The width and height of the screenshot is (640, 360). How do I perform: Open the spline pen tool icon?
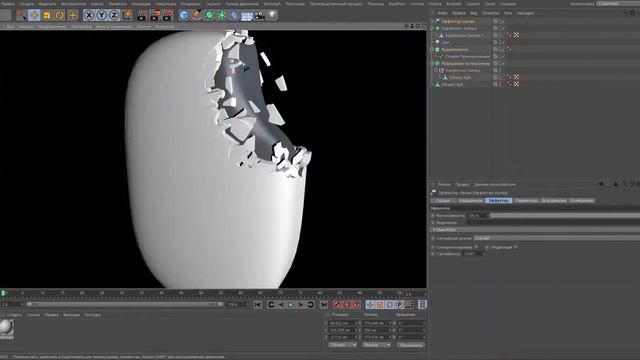(197, 16)
